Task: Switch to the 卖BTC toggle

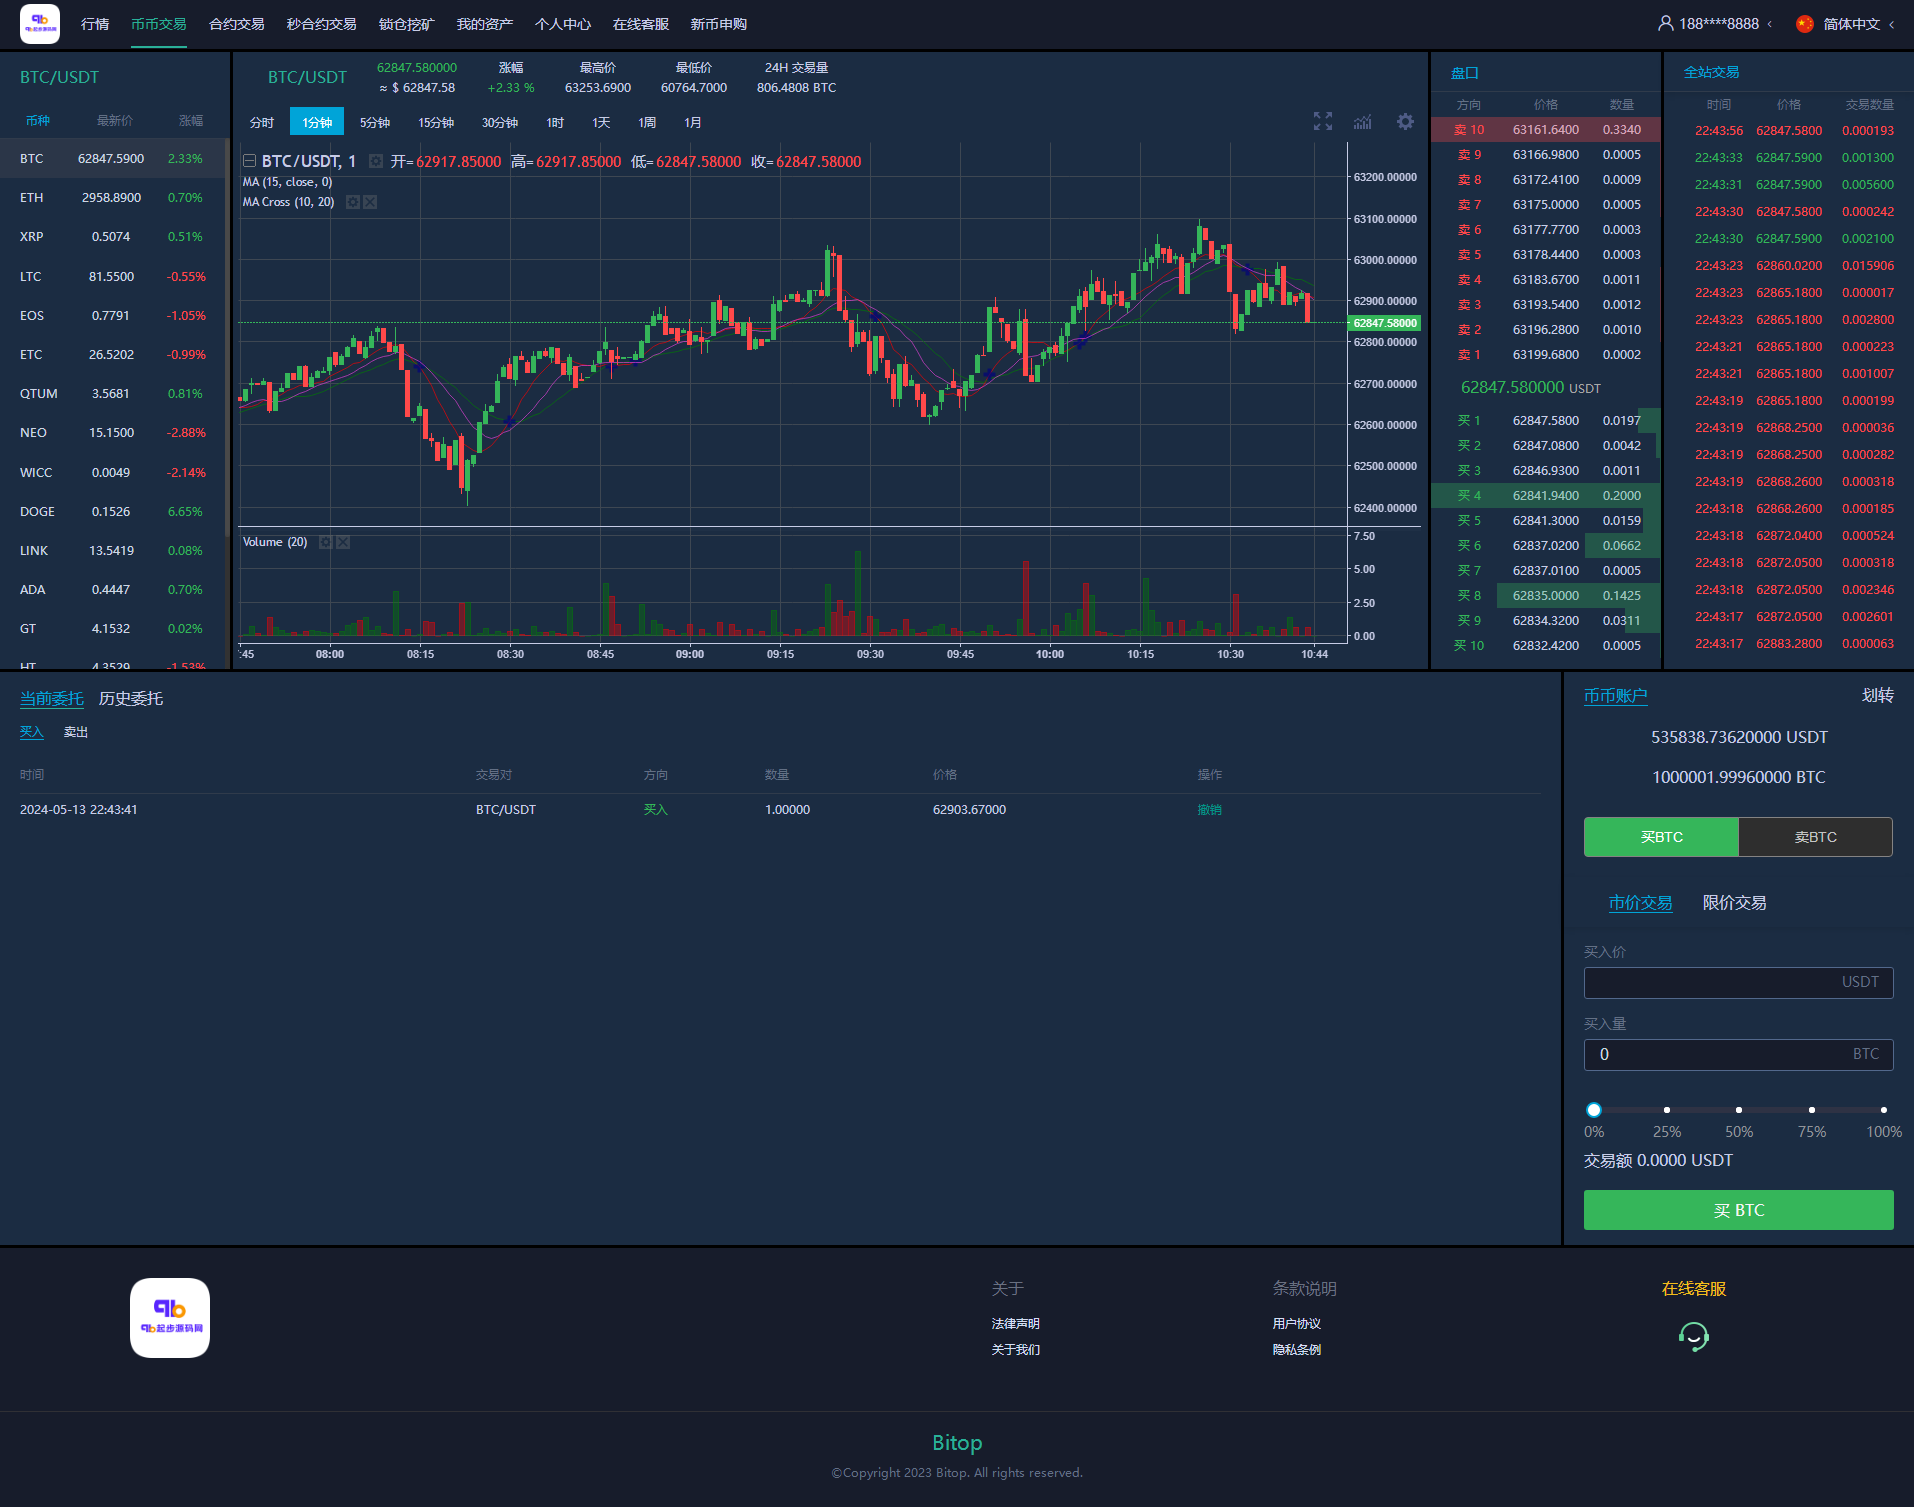Action: pyautogui.click(x=1816, y=837)
